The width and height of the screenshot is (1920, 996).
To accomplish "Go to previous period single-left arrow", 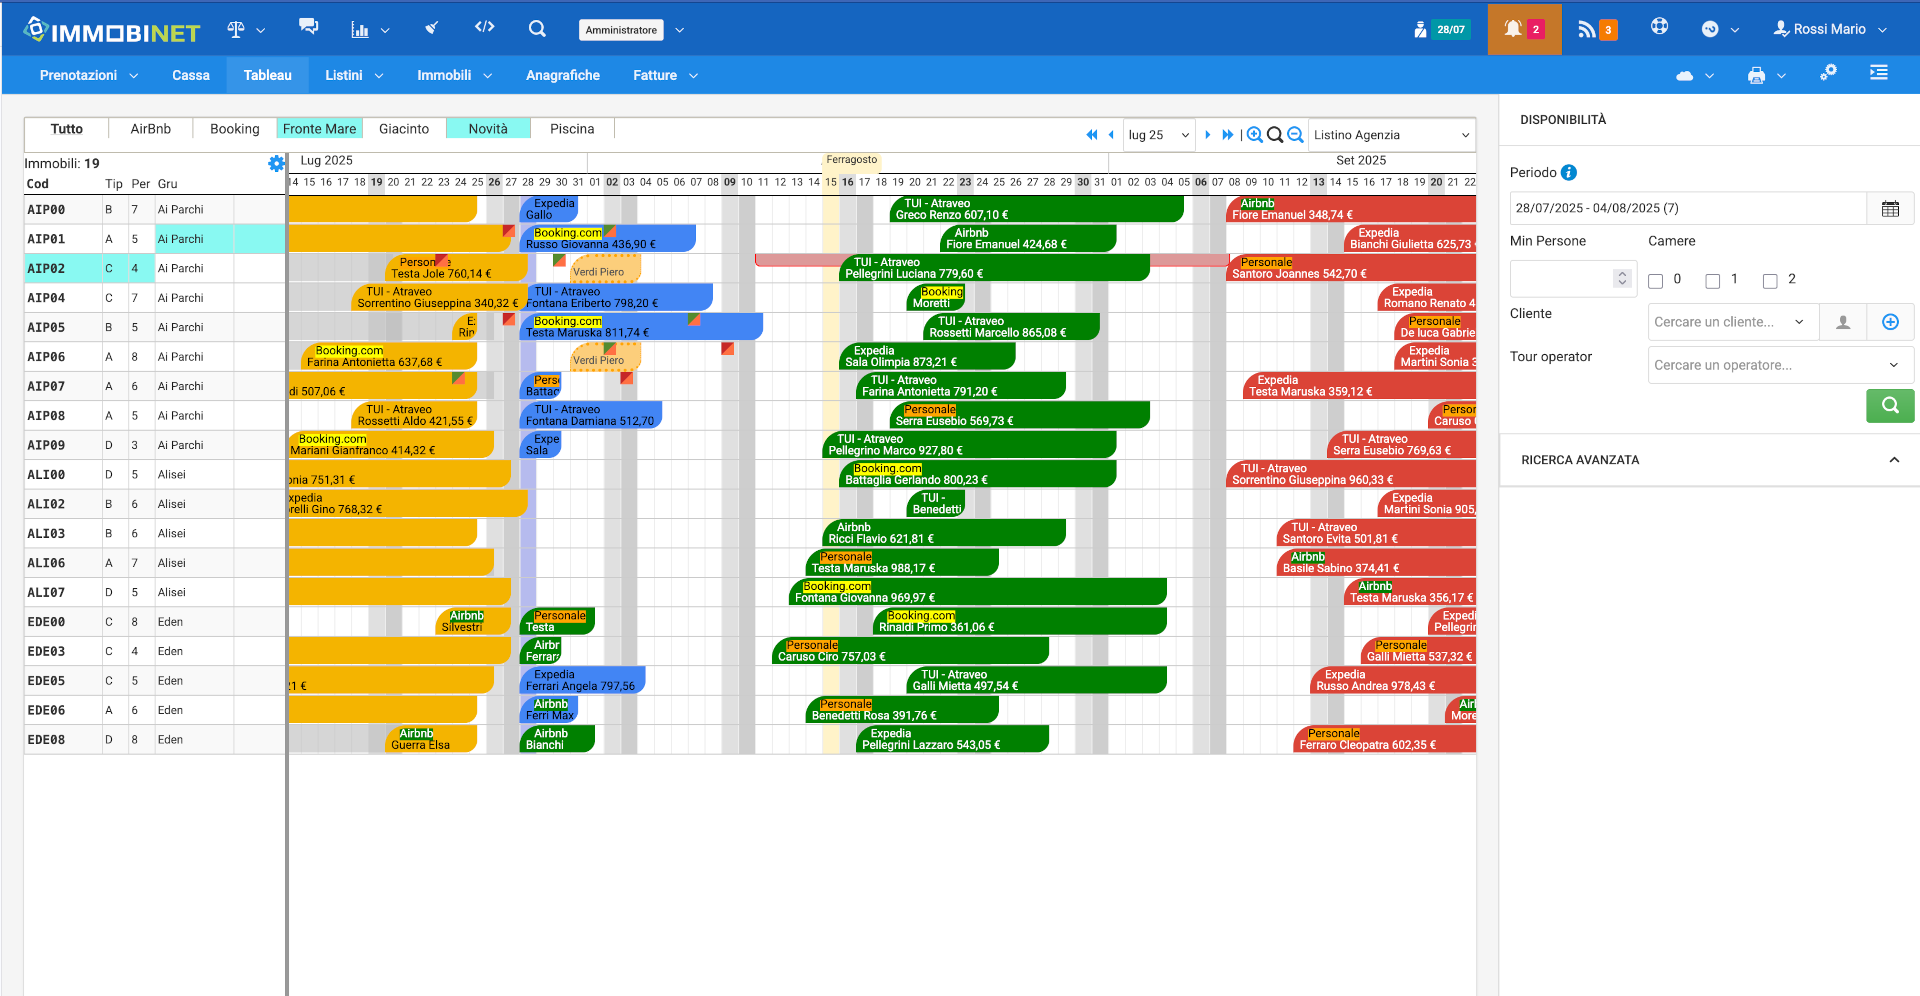I will (1111, 135).
